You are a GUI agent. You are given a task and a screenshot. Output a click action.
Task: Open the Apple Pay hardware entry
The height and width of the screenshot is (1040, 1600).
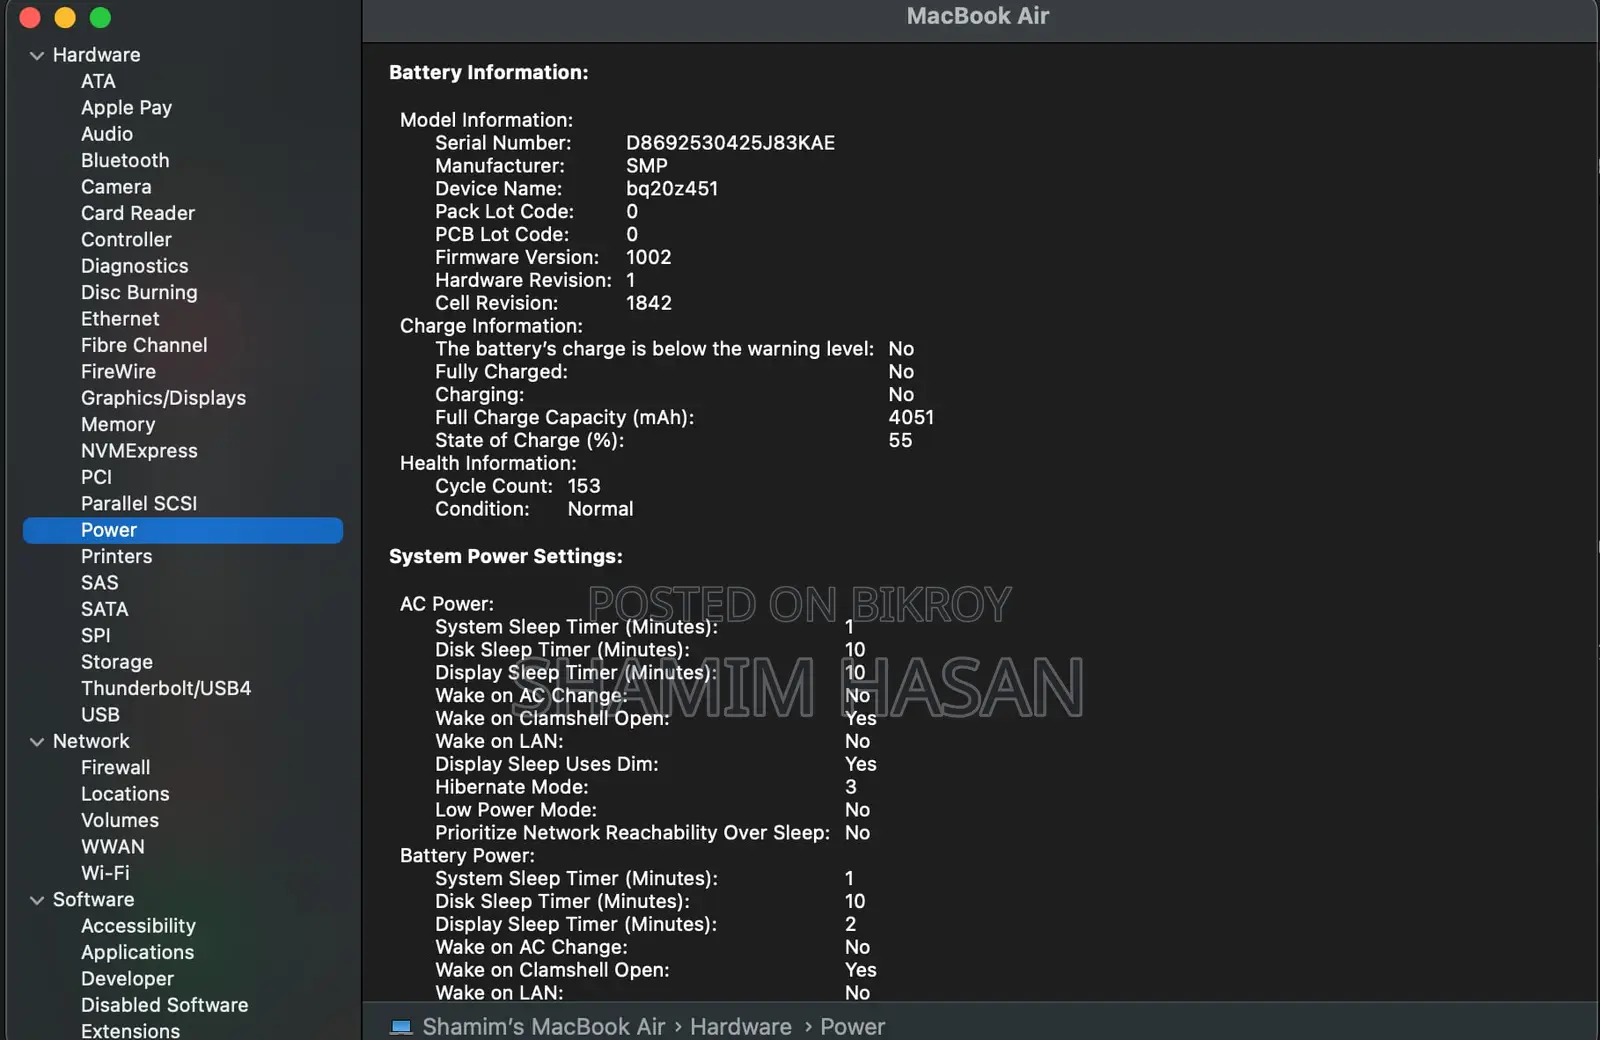(126, 108)
